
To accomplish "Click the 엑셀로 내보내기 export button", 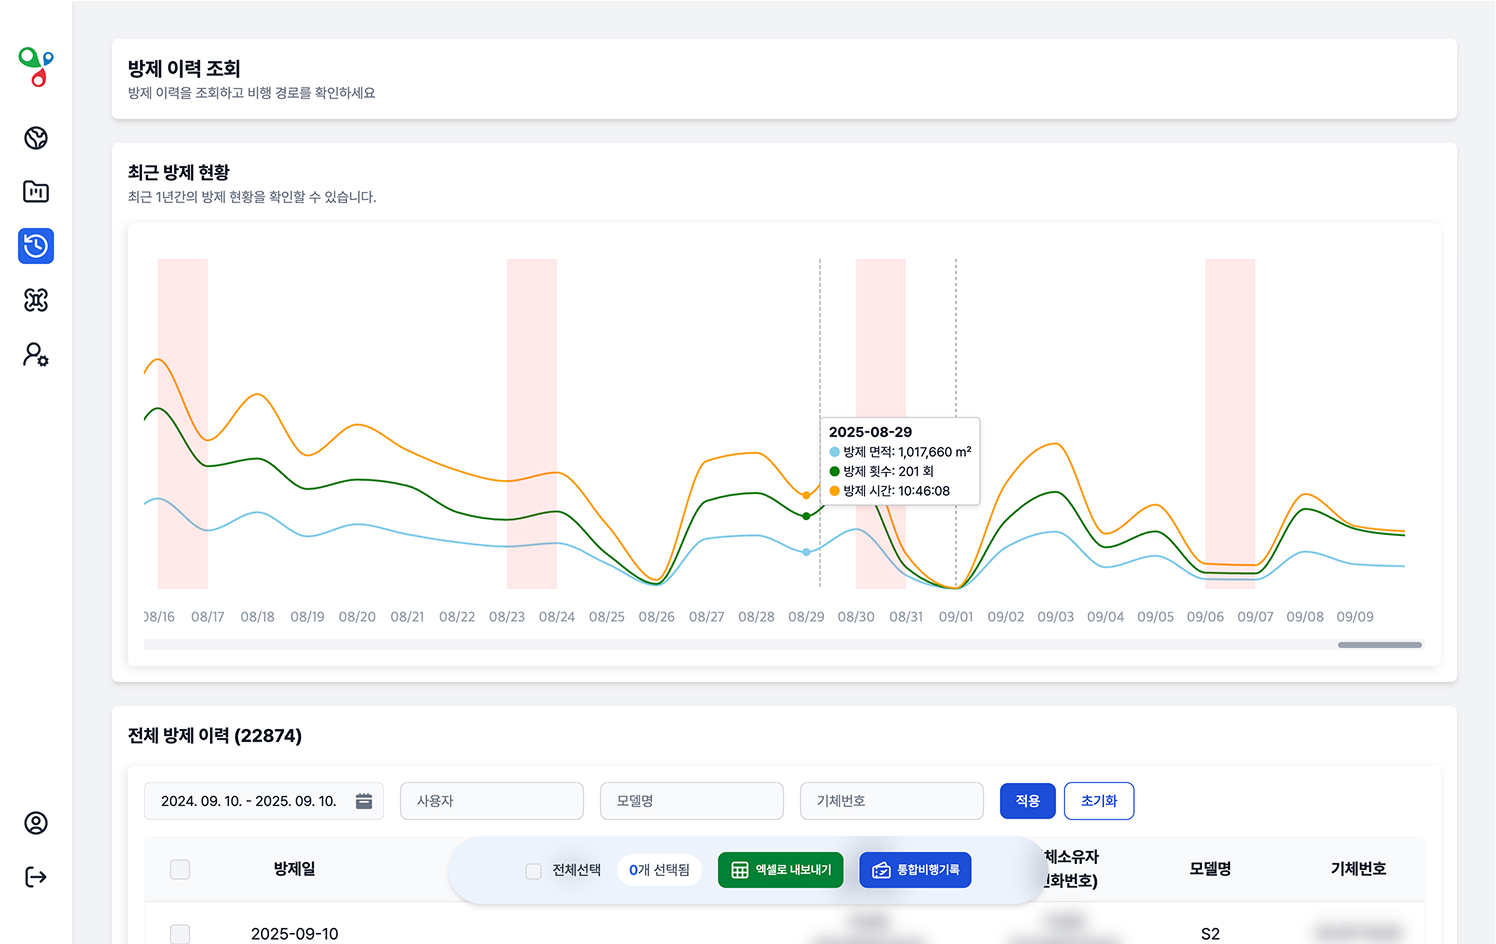I will click(781, 870).
